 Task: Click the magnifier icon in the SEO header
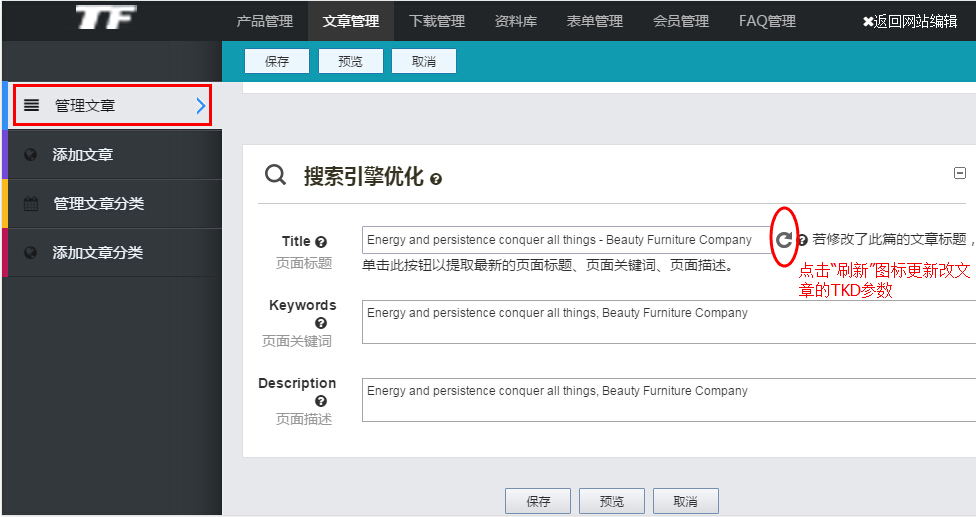[275, 176]
